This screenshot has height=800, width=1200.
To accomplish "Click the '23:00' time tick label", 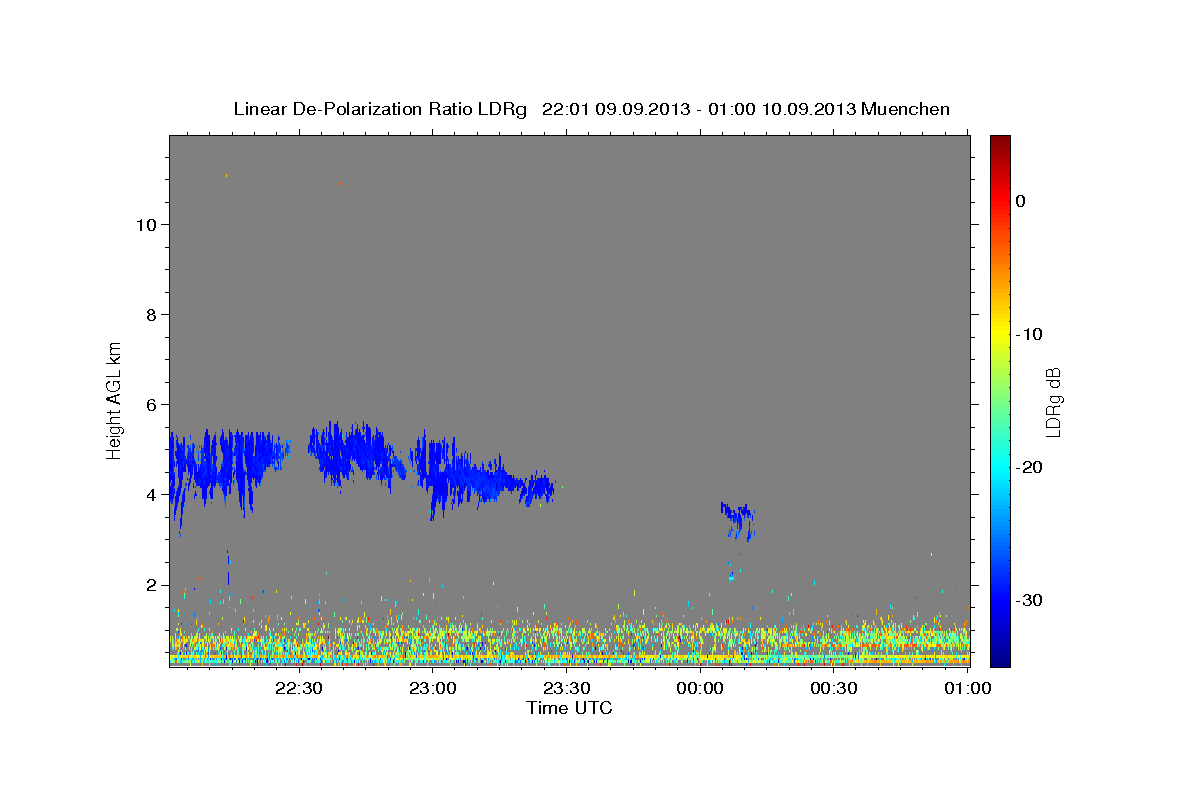I will point(433,688).
